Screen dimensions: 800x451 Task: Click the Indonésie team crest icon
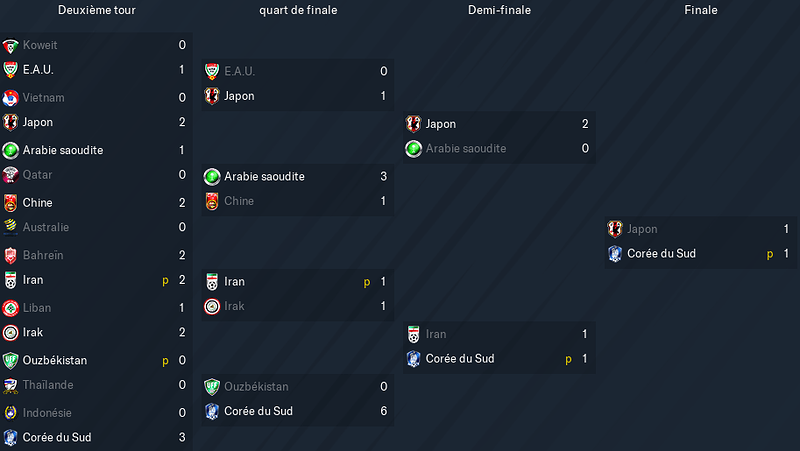coord(10,413)
